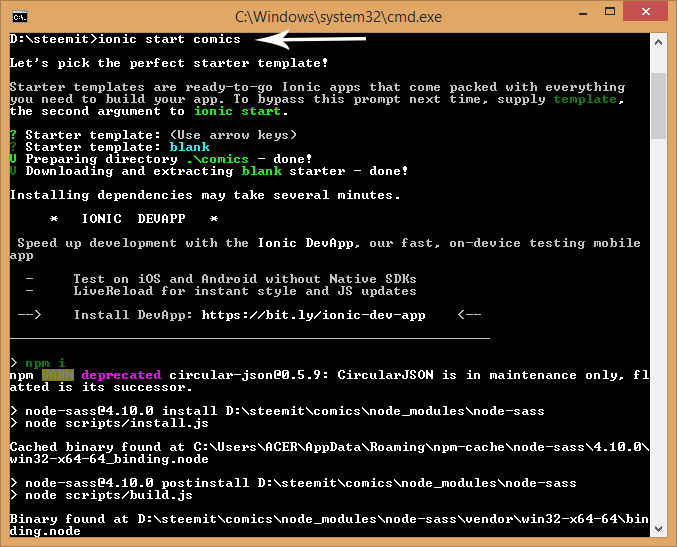
Task: Minimize the cmd.exe window
Action: click(583, 13)
